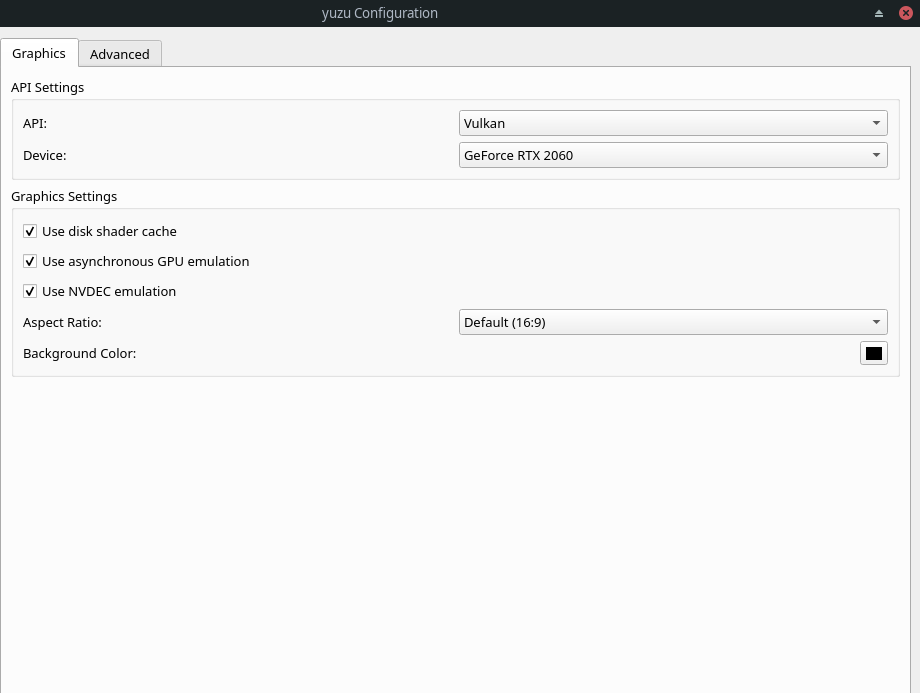Click the window shade arrow in title bar
Image resolution: width=920 pixels, height=693 pixels.
tap(878, 13)
